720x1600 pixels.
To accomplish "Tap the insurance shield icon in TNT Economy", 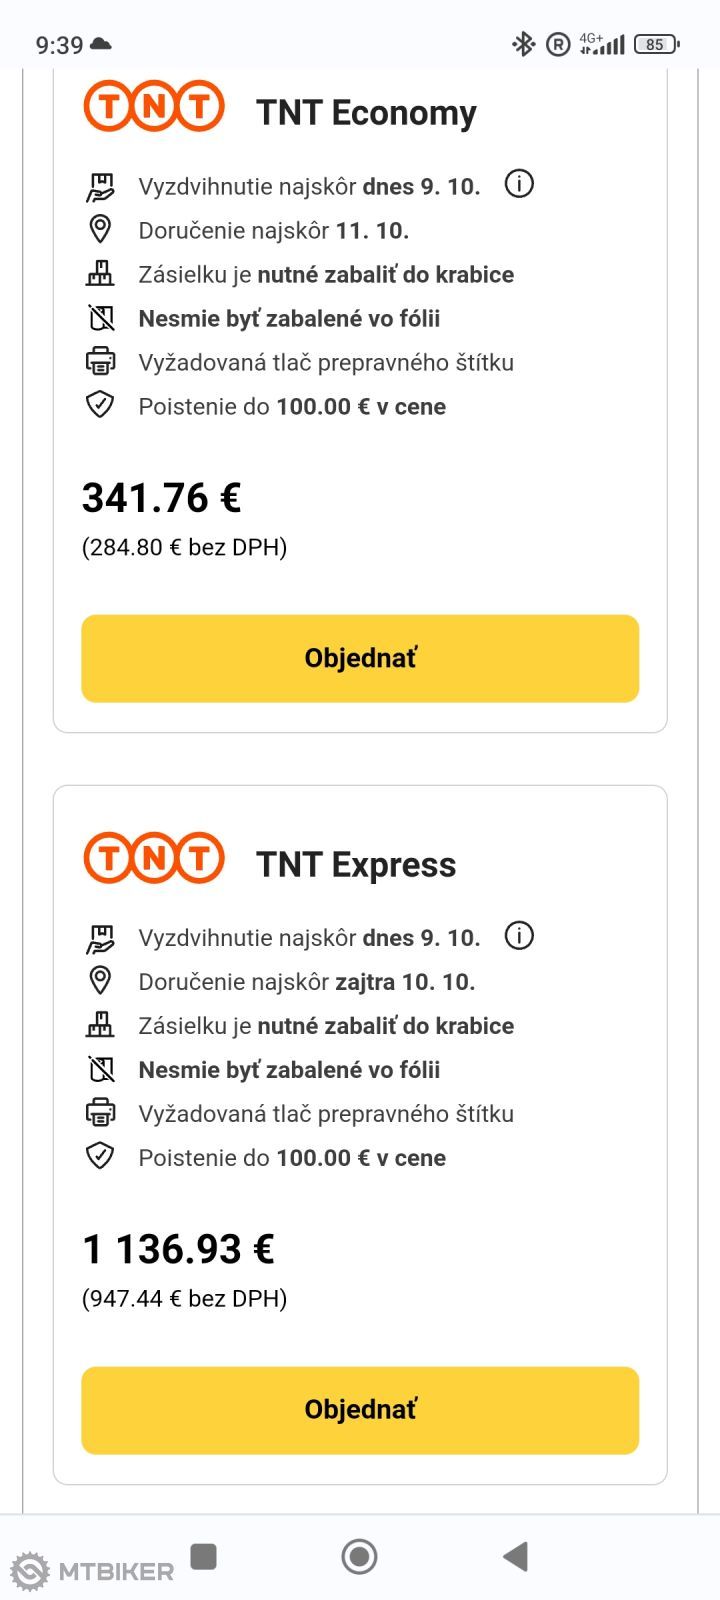I will click(100, 406).
